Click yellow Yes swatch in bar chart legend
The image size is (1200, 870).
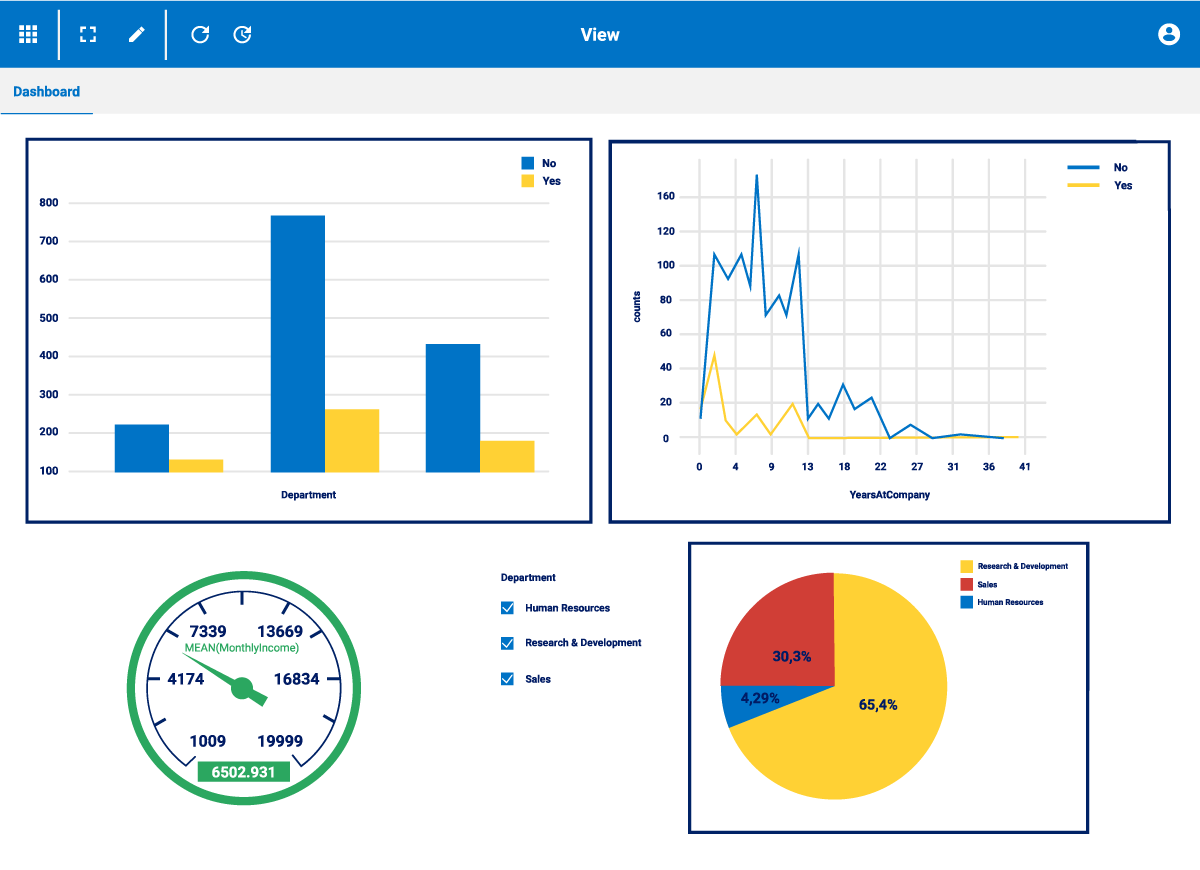(528, 181)
